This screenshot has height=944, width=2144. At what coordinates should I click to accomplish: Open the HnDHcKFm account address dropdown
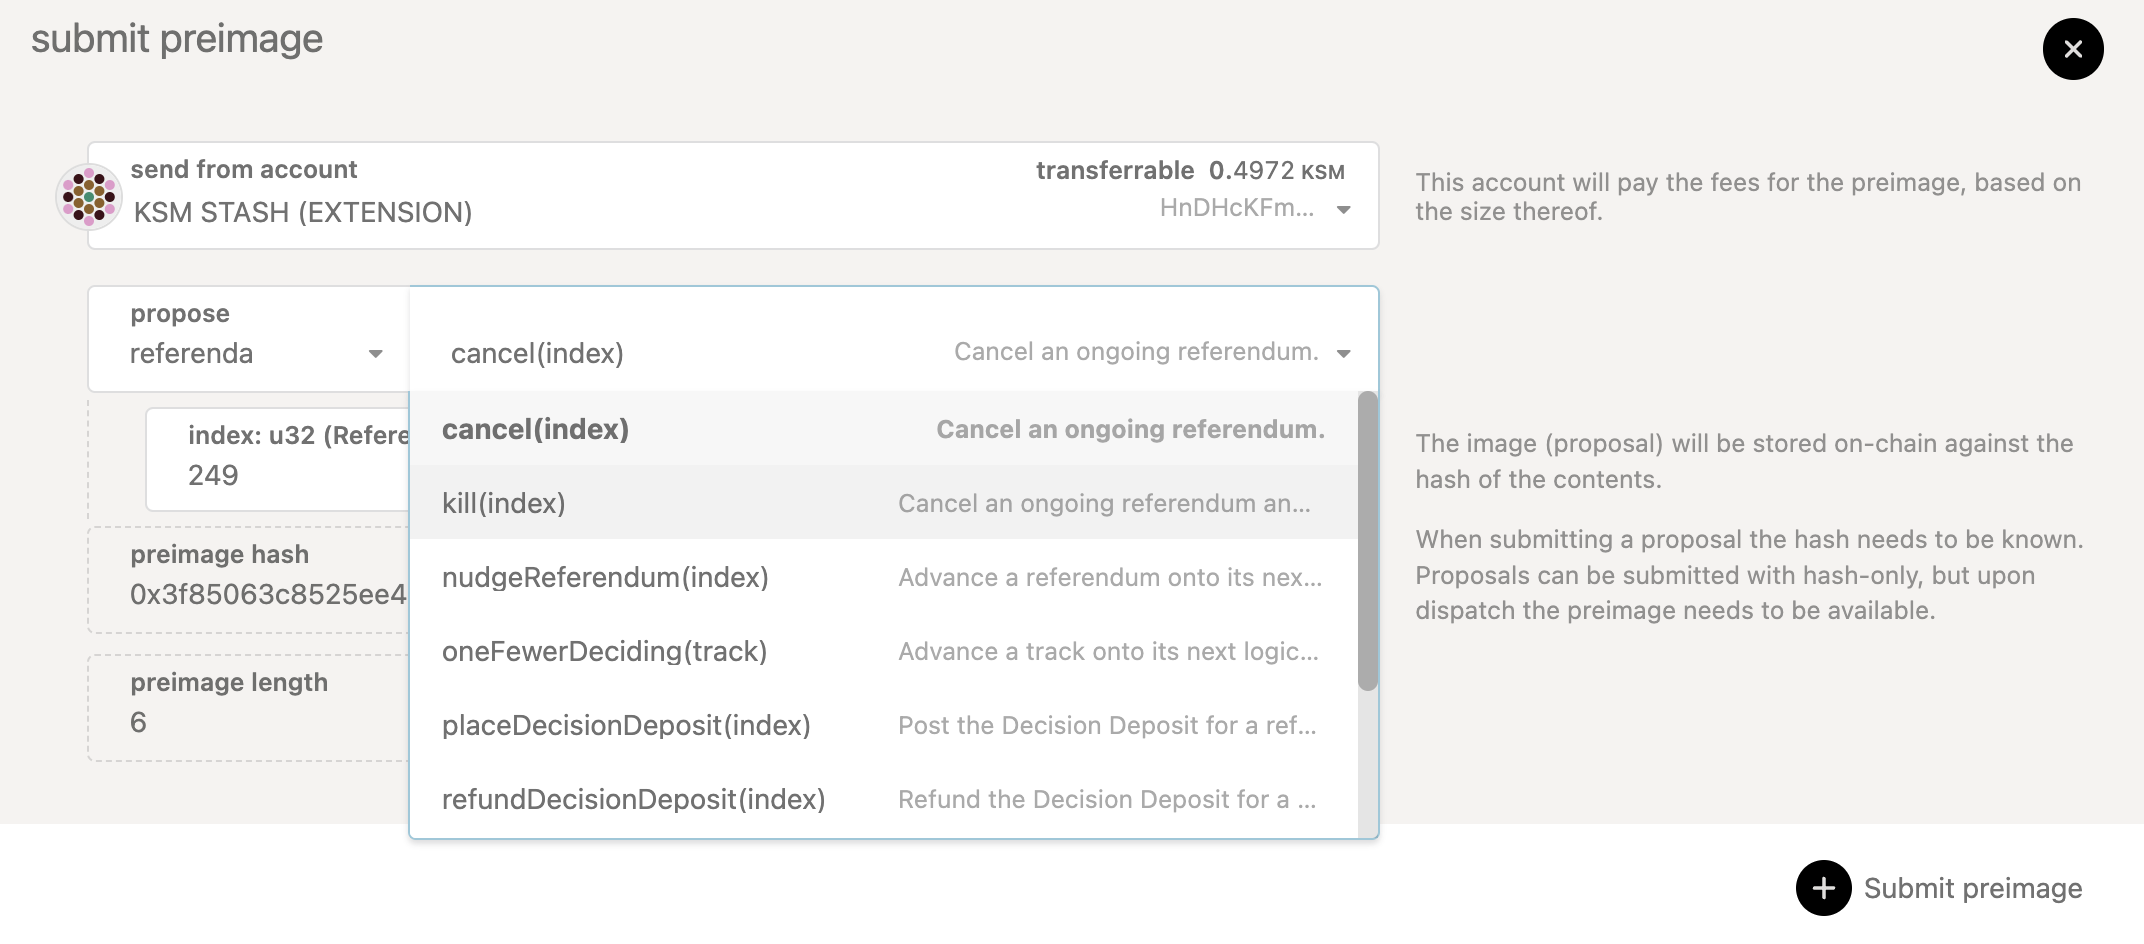click(x=1341, y=209)
